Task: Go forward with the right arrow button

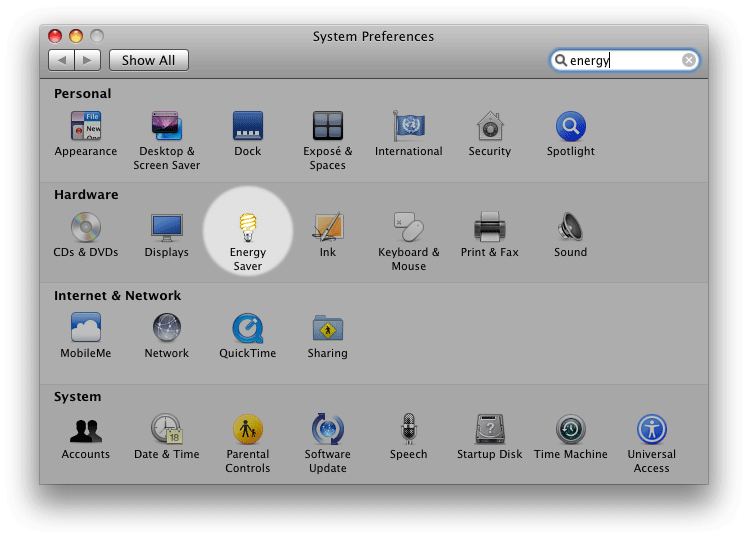Action: pos(87,61)
